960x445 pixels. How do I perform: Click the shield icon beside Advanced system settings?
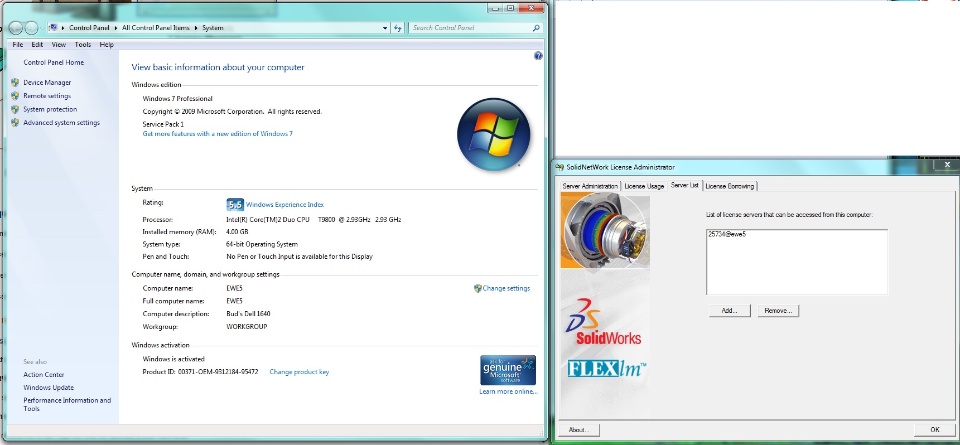(x=15, y=123)
